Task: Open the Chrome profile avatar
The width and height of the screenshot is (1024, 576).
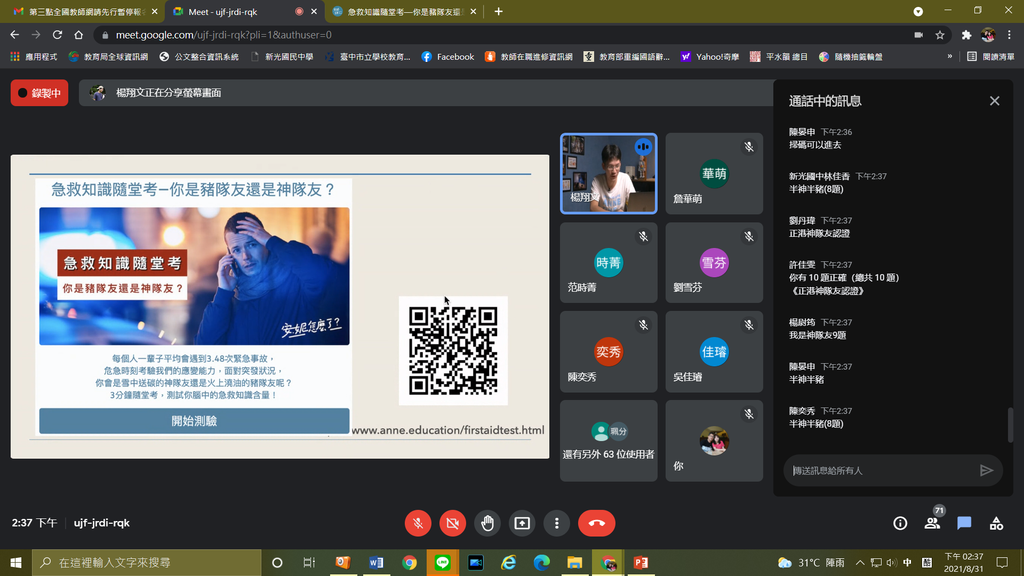Action: [x=988, y=35]
